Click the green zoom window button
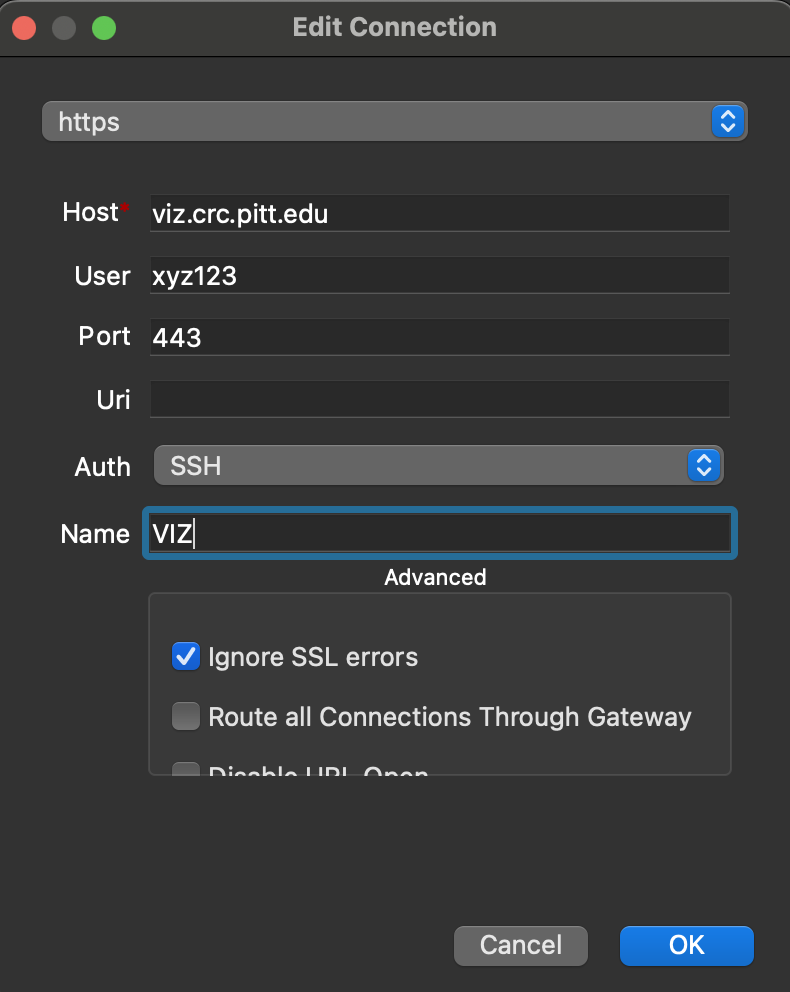The height and width of the screenshot is (992, 790). point(104,28)
